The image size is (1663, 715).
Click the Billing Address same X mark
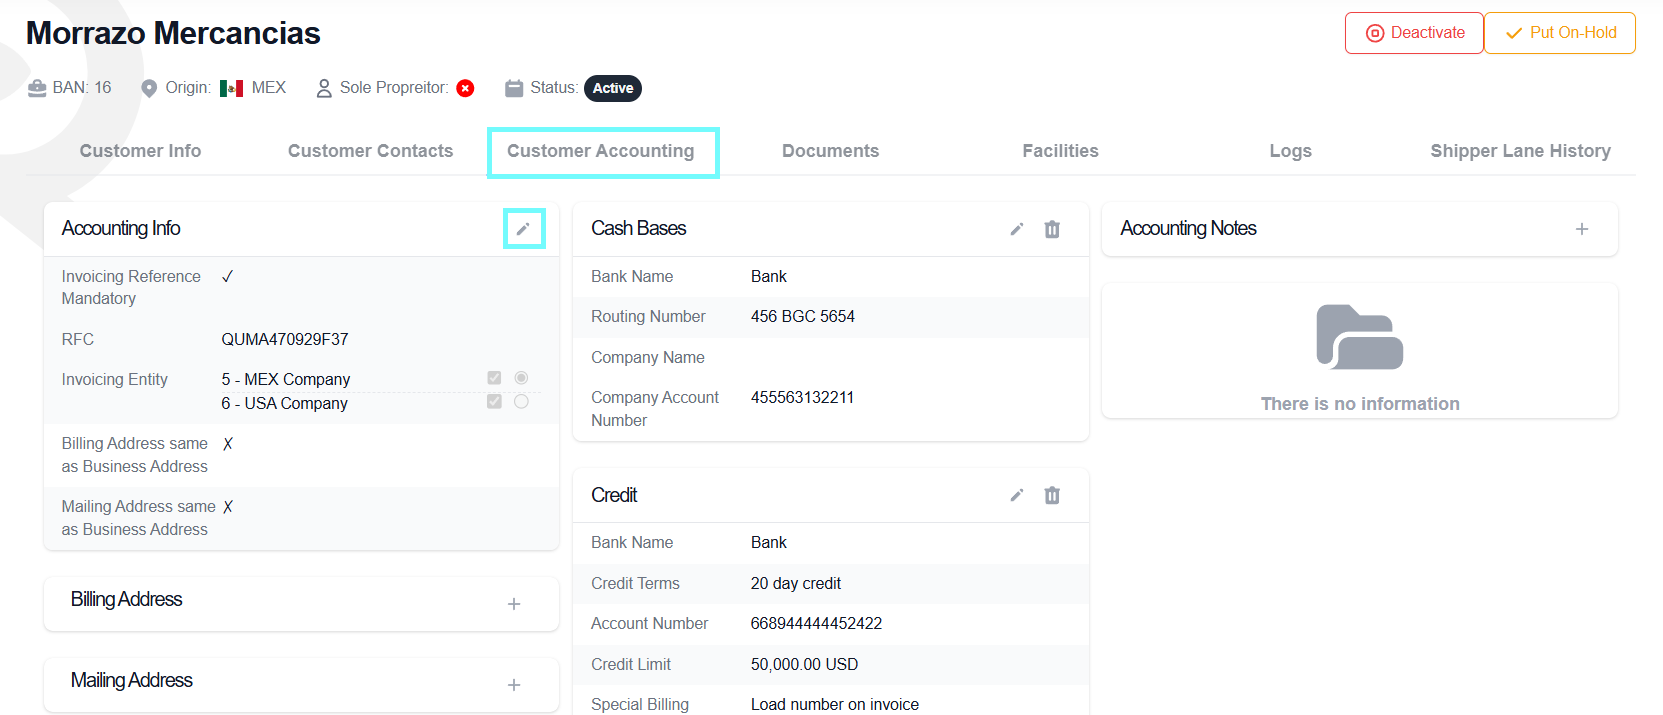(228, 443)
